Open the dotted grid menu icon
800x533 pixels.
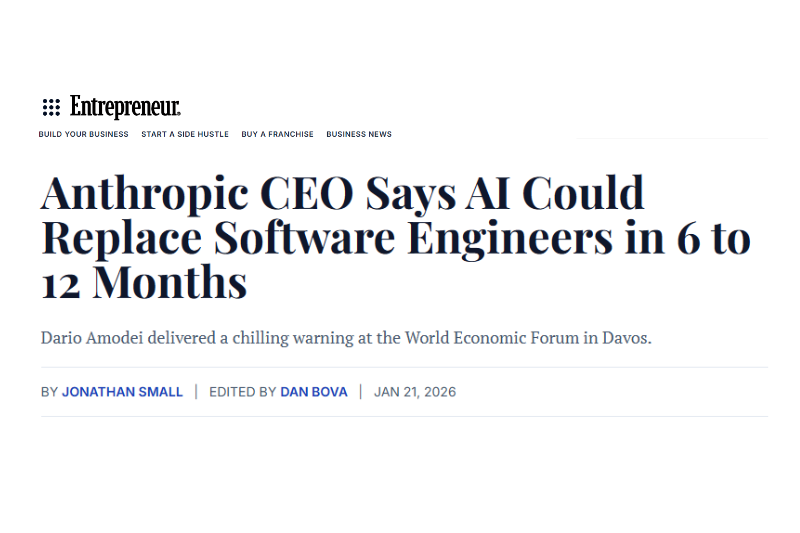click(51, 107)
